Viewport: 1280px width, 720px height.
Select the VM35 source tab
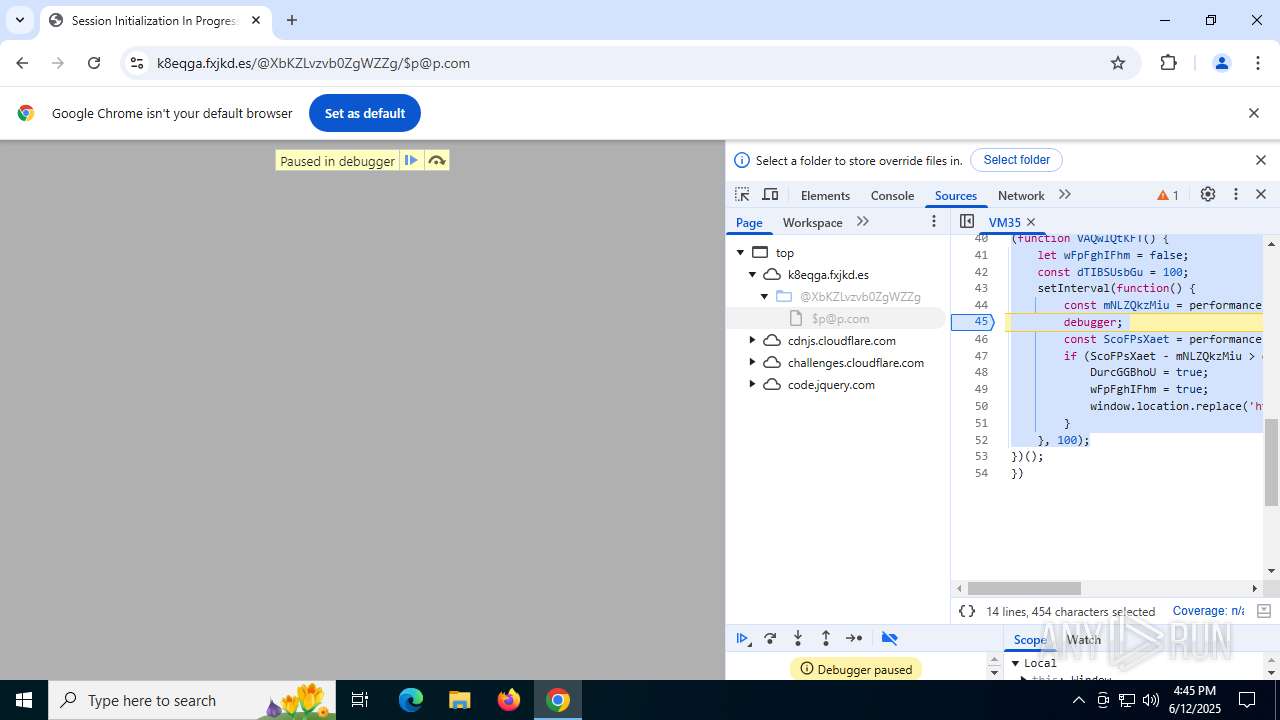[1004, 222]
